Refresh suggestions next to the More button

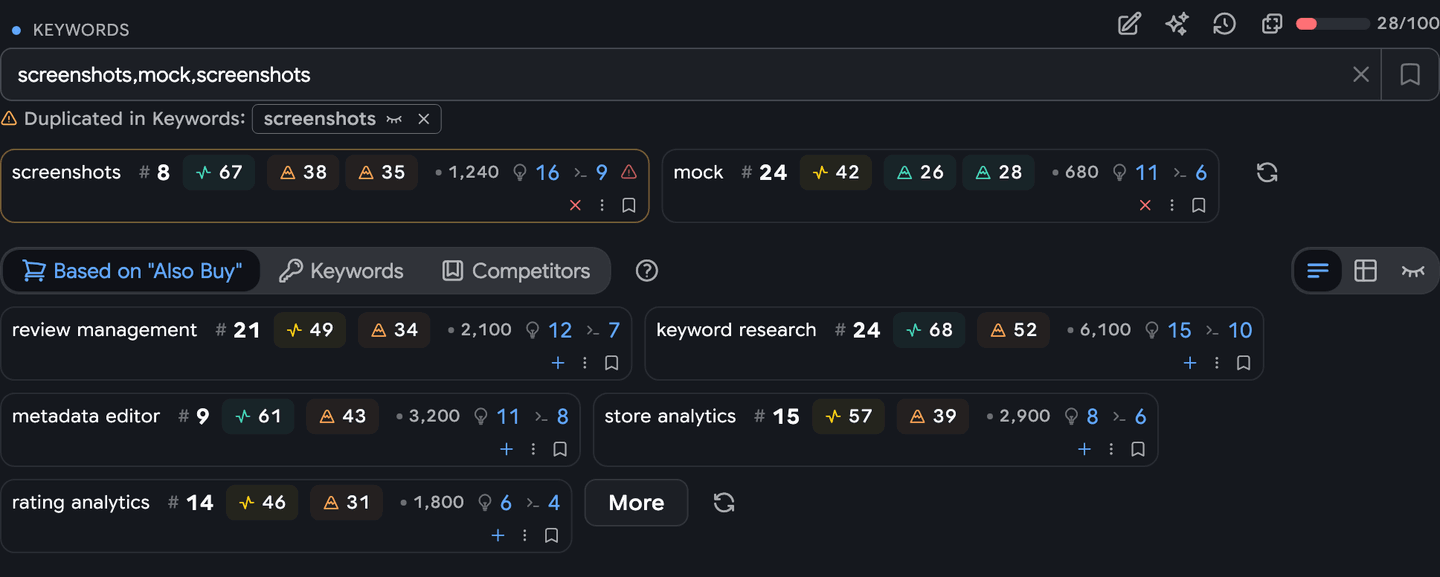pyautogui.click(x=724, y=502)
